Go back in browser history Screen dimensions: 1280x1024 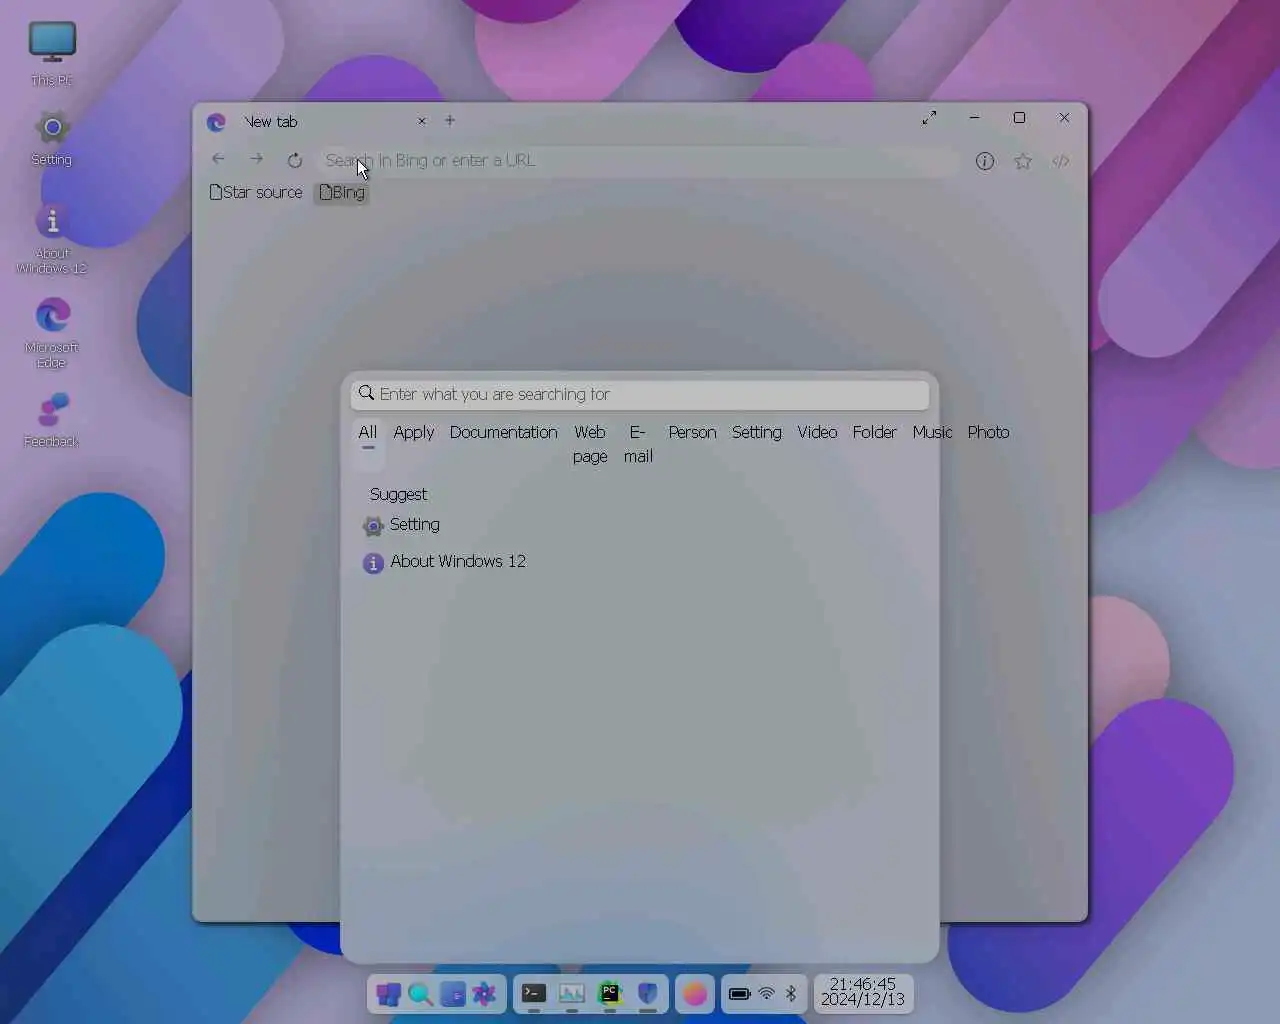click(x=218, y=159)
